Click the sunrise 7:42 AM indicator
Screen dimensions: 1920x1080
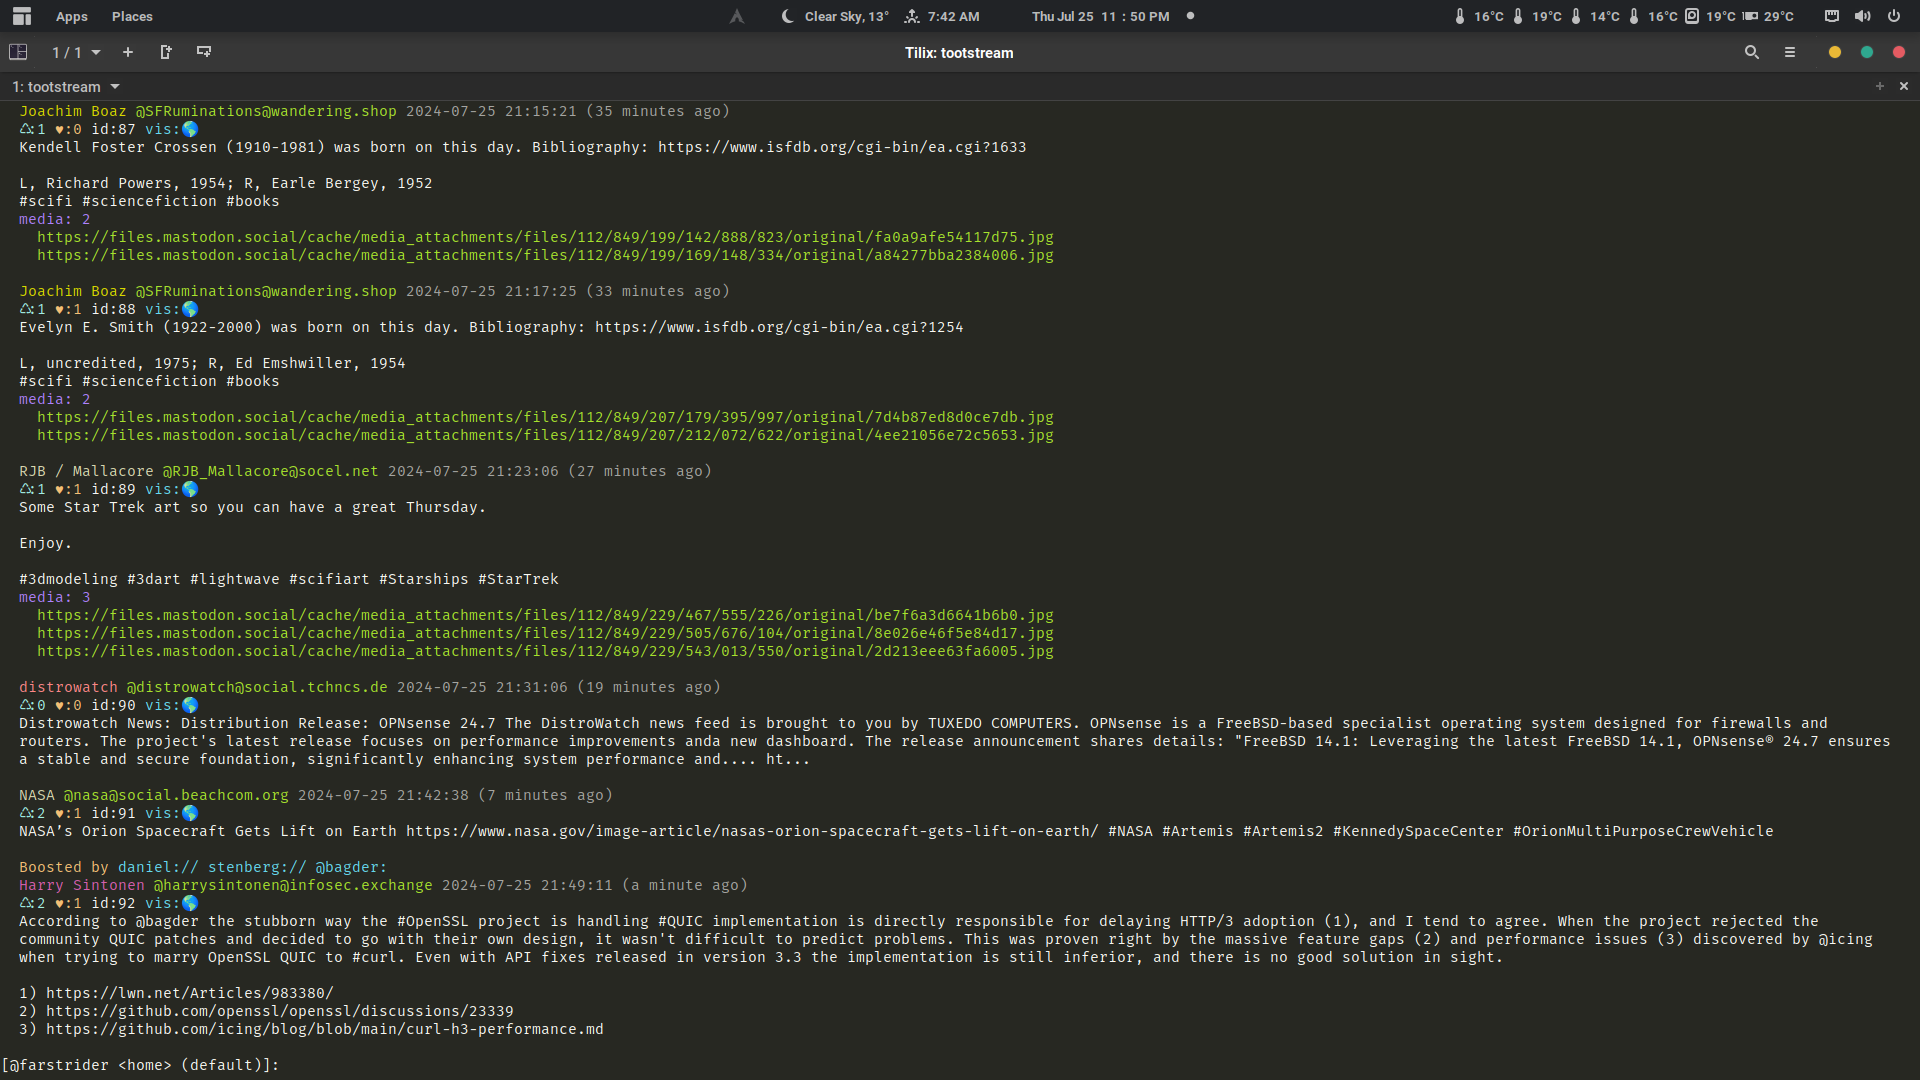942,16
